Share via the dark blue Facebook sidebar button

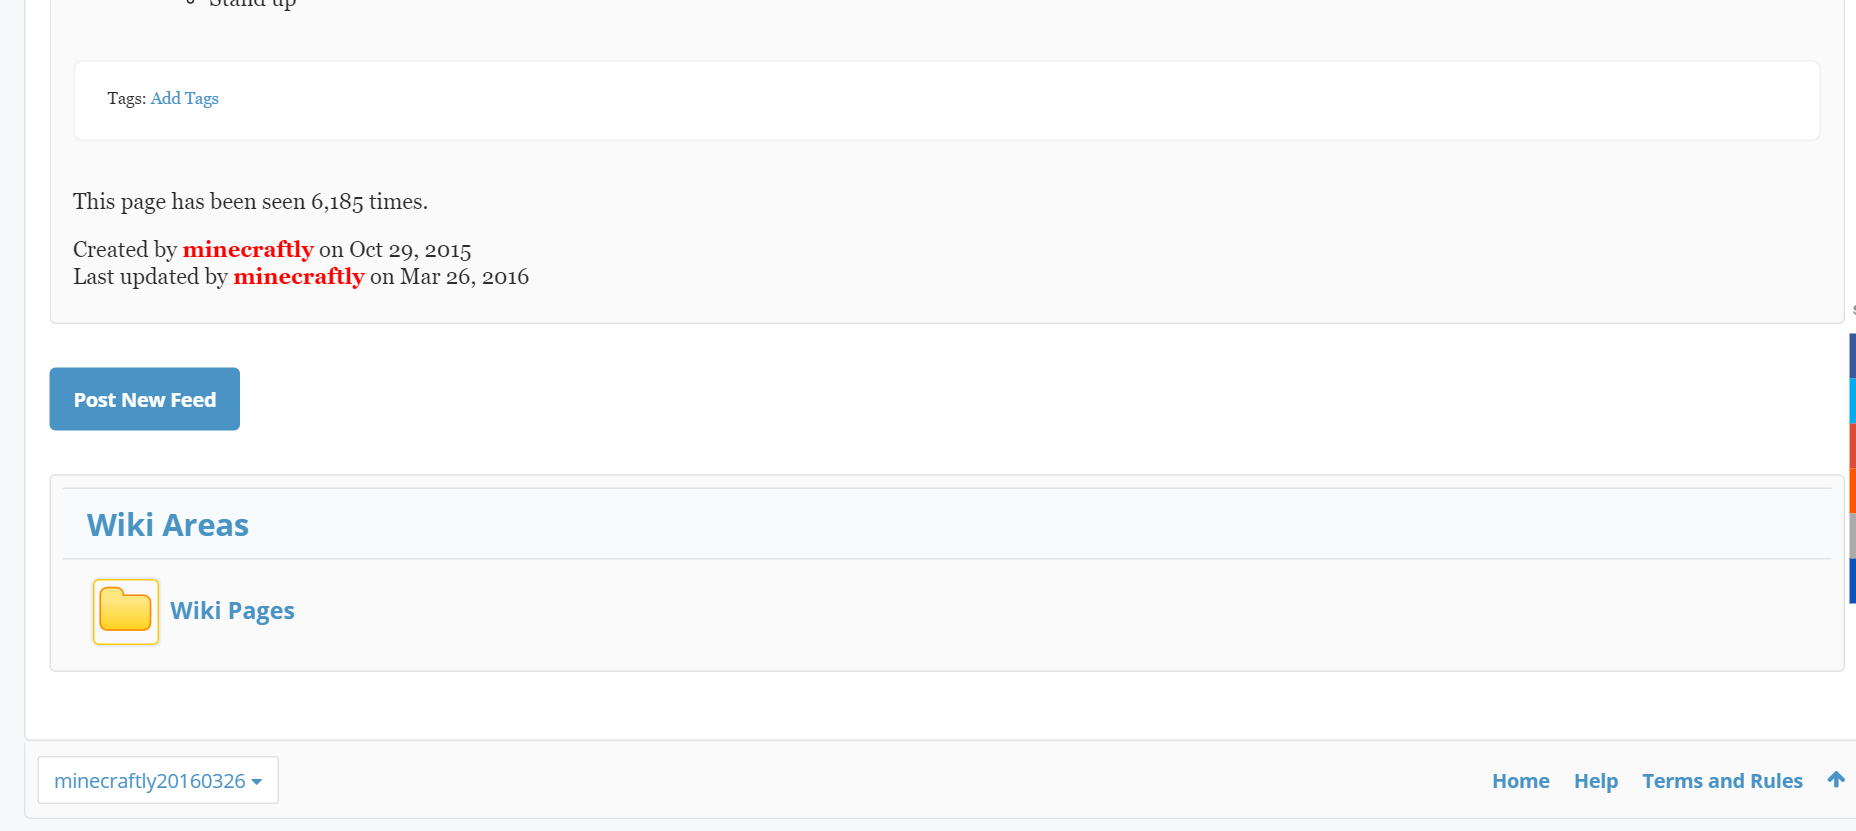coord(1852,356)
